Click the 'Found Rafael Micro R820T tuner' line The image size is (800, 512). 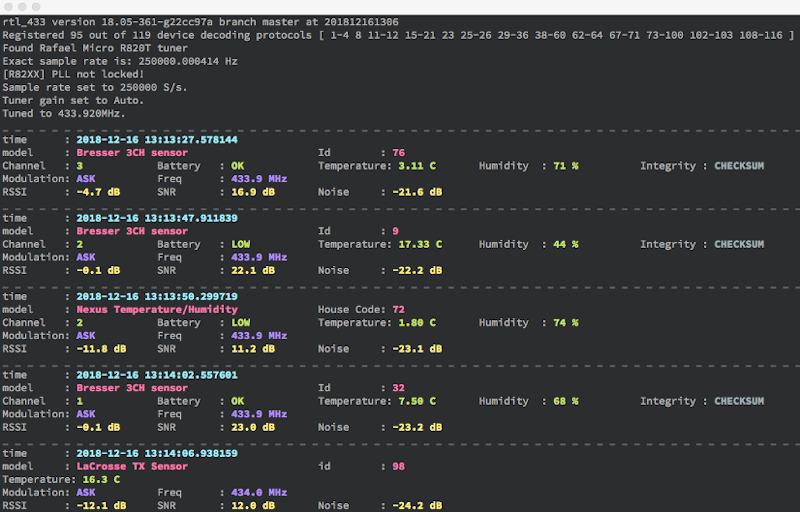point(95,48)
